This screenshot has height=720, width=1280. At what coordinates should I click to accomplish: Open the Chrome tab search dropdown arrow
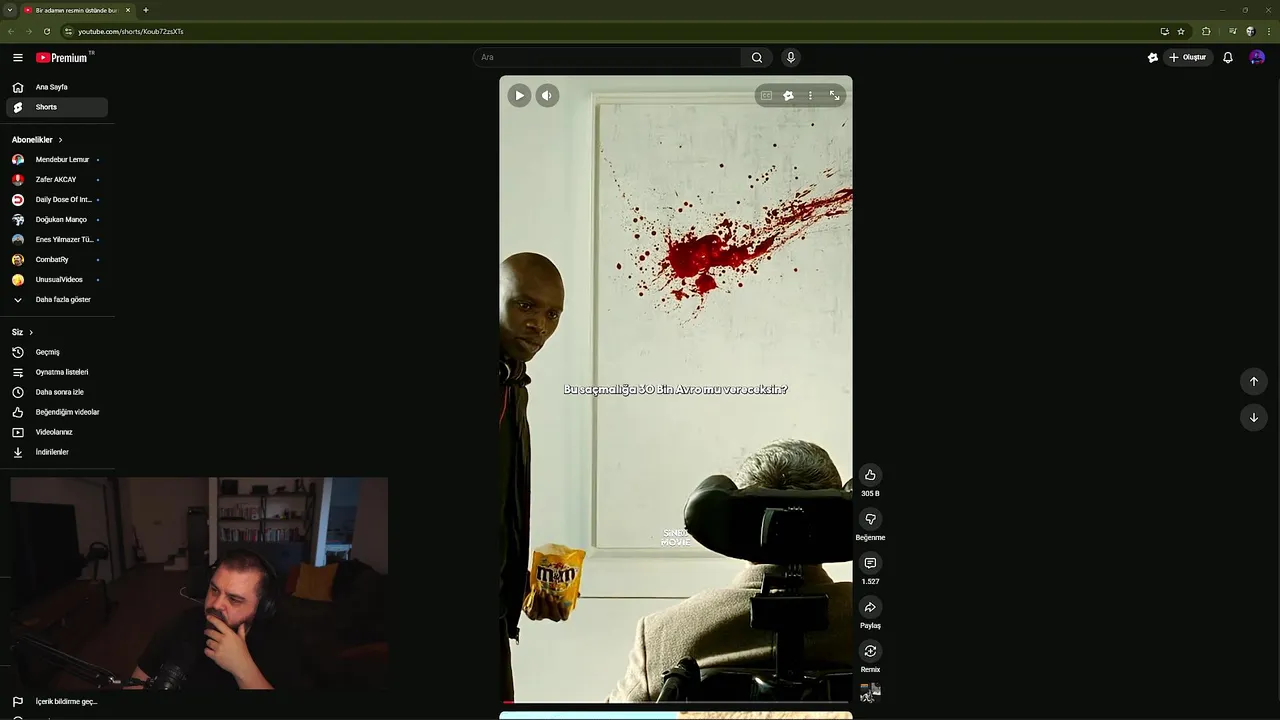(10, 10)
